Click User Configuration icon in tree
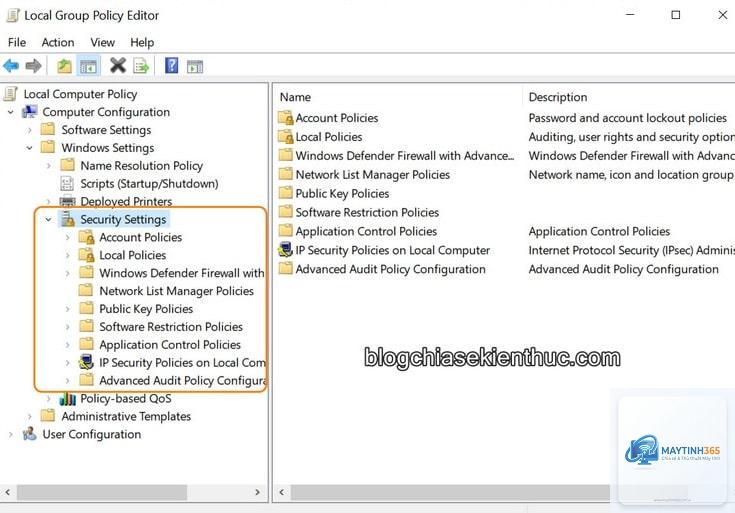Image resolution: width=735 pixels, height=513 pixels. click(x=30, y=434)
